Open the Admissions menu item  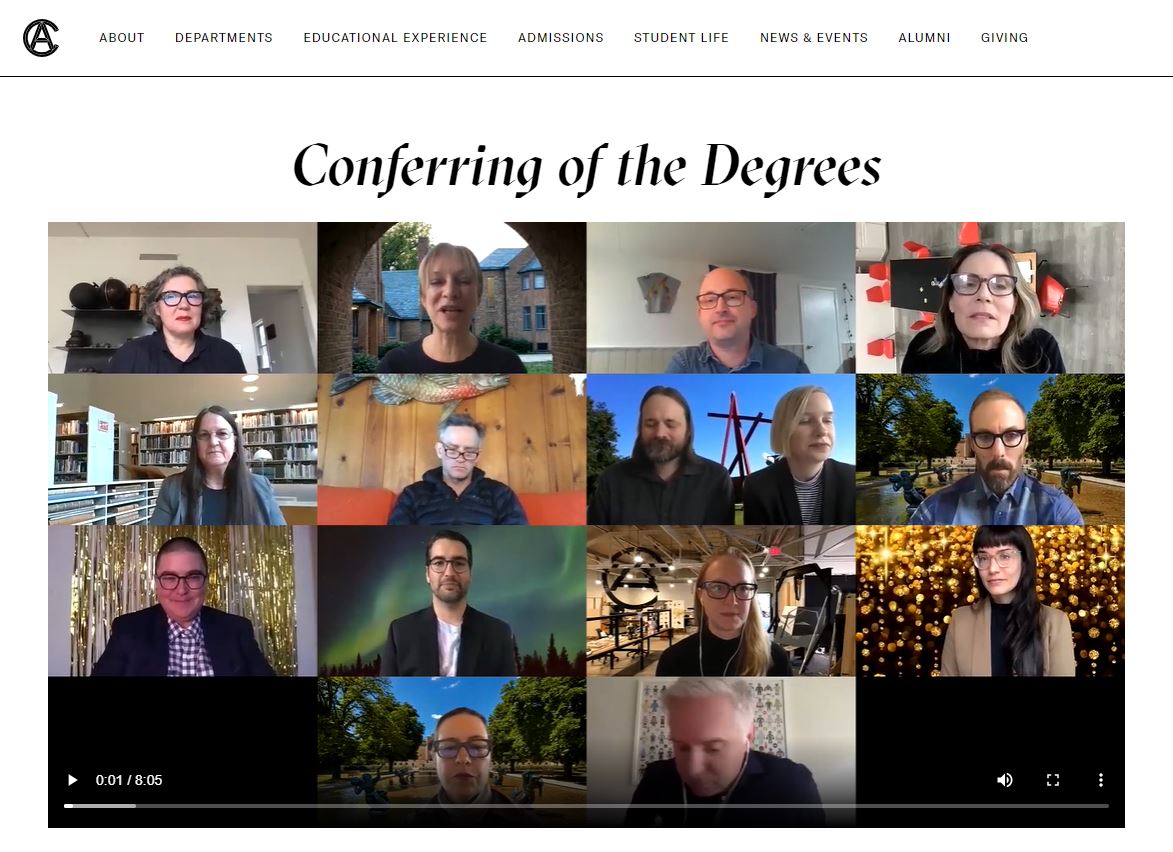point(560,38)
